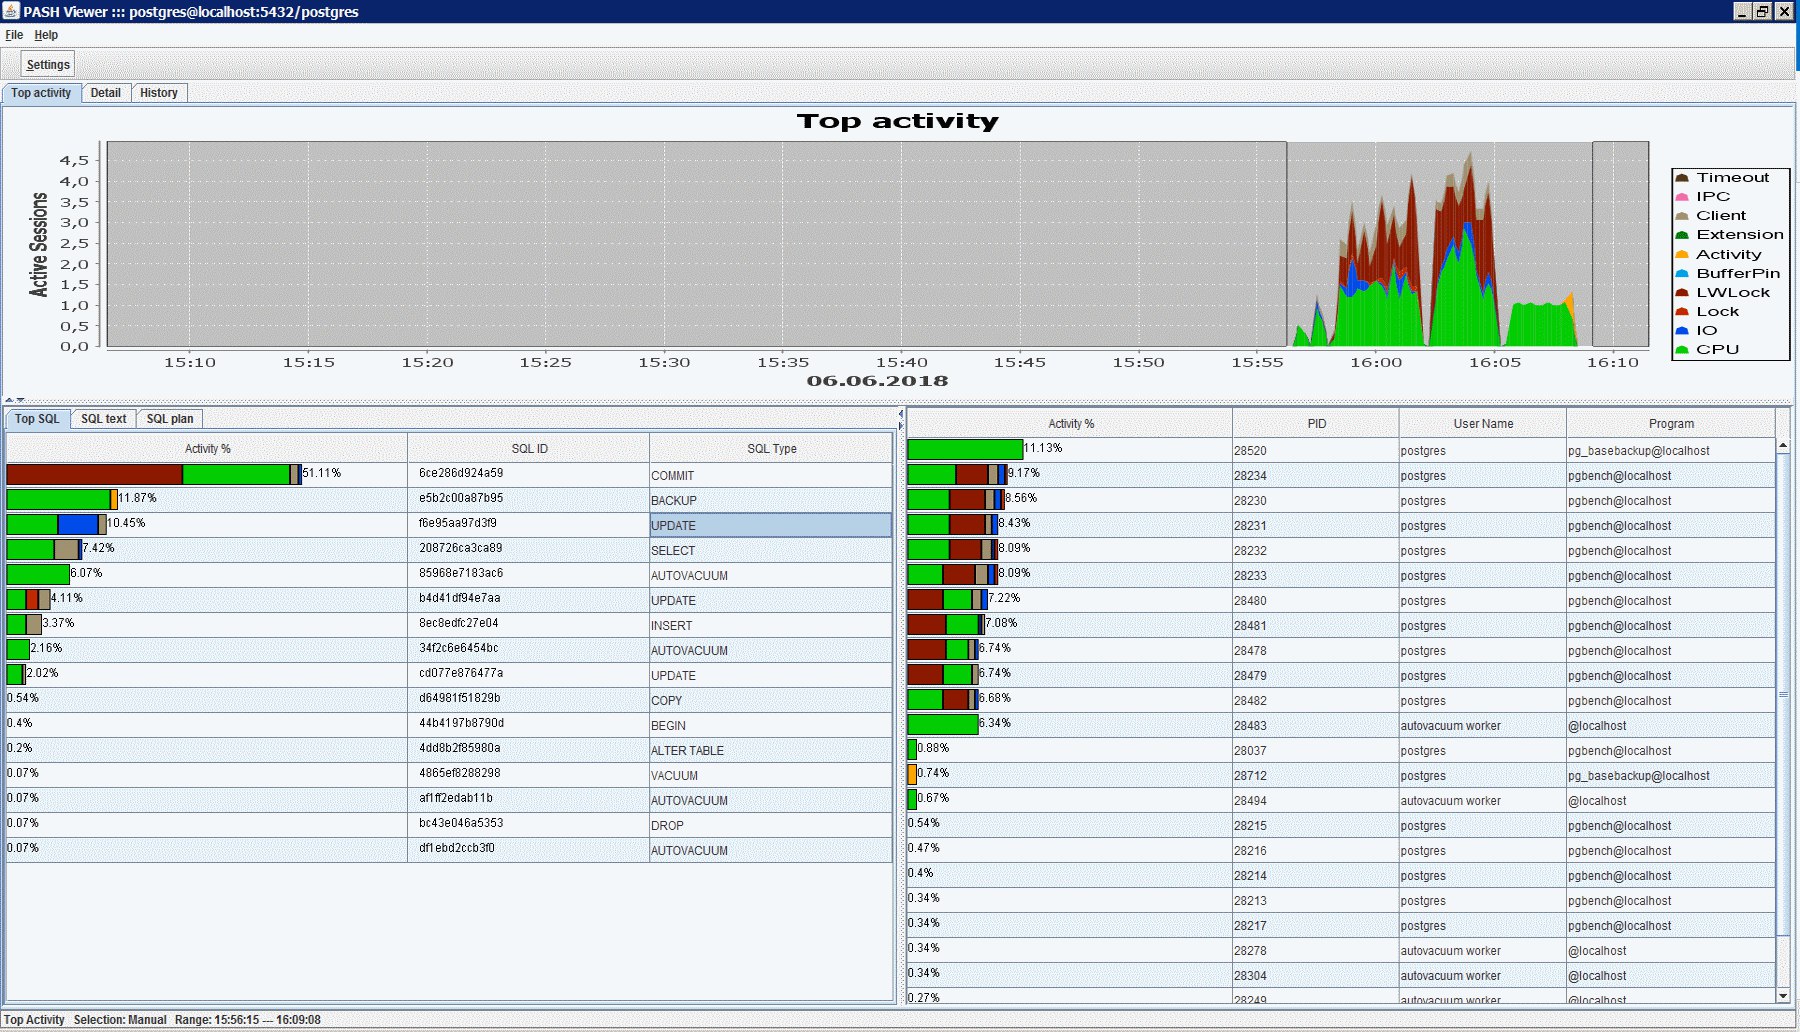Click the Client legend color marker
The image size is (1800, 1032).
tap(1682, 216)
